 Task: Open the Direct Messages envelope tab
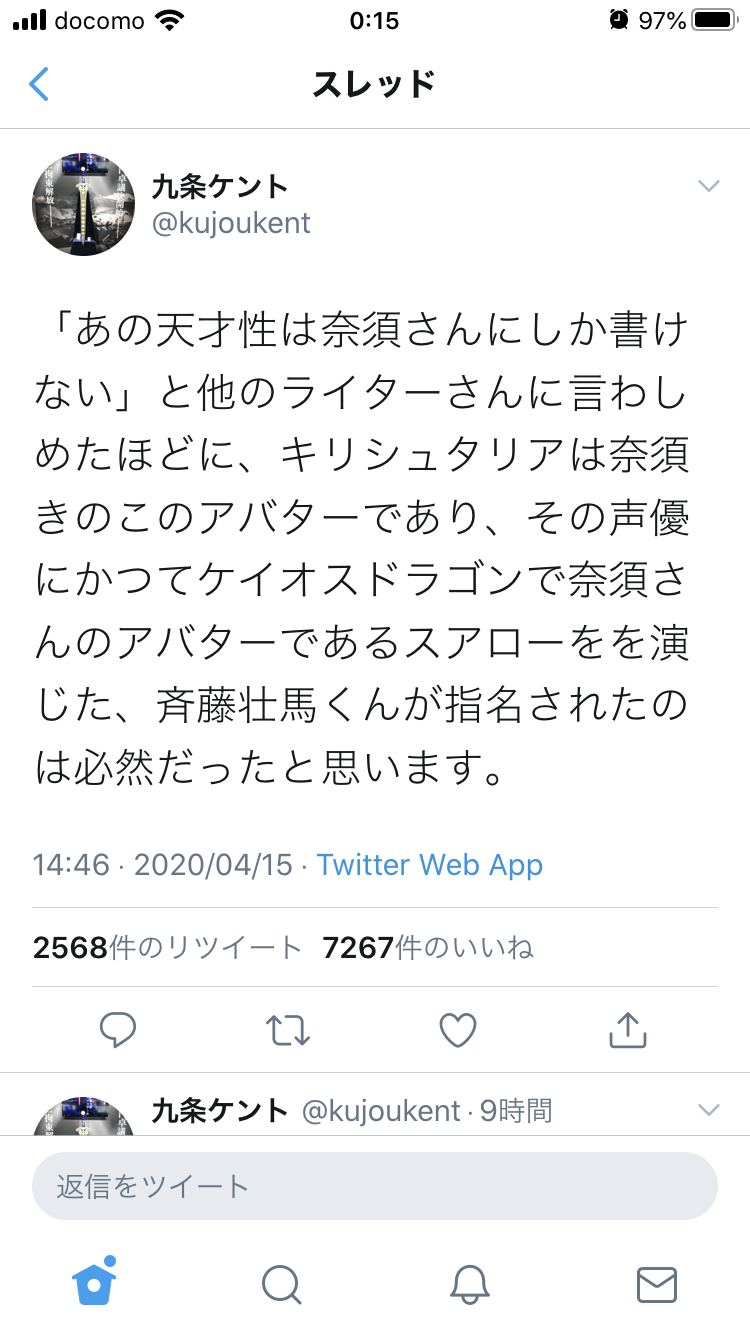[x=656, y=1284]
